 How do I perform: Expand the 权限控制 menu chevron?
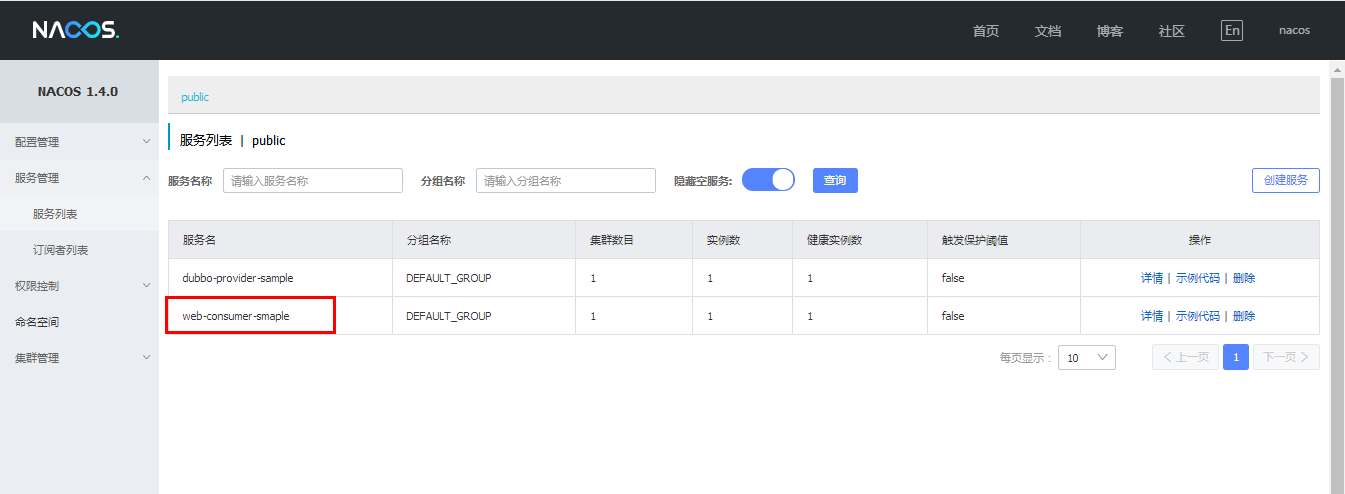pos(146,286)
